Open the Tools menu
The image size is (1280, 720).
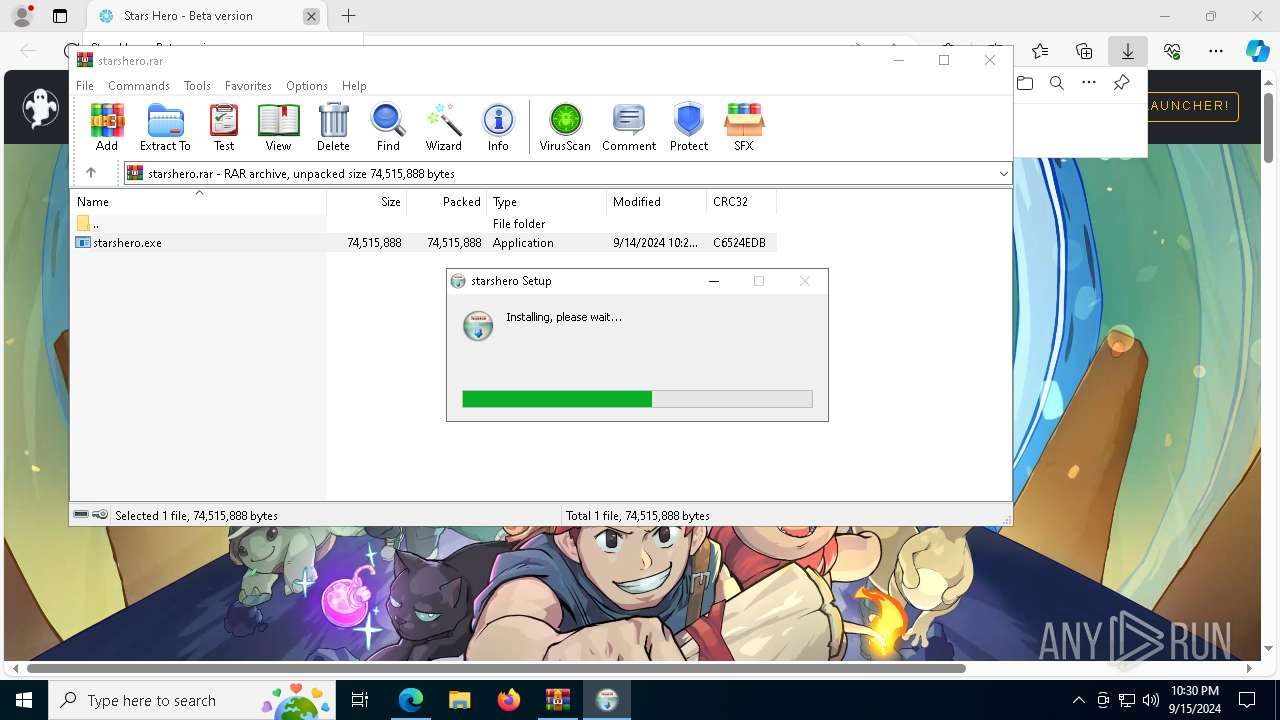pos(197,86)
